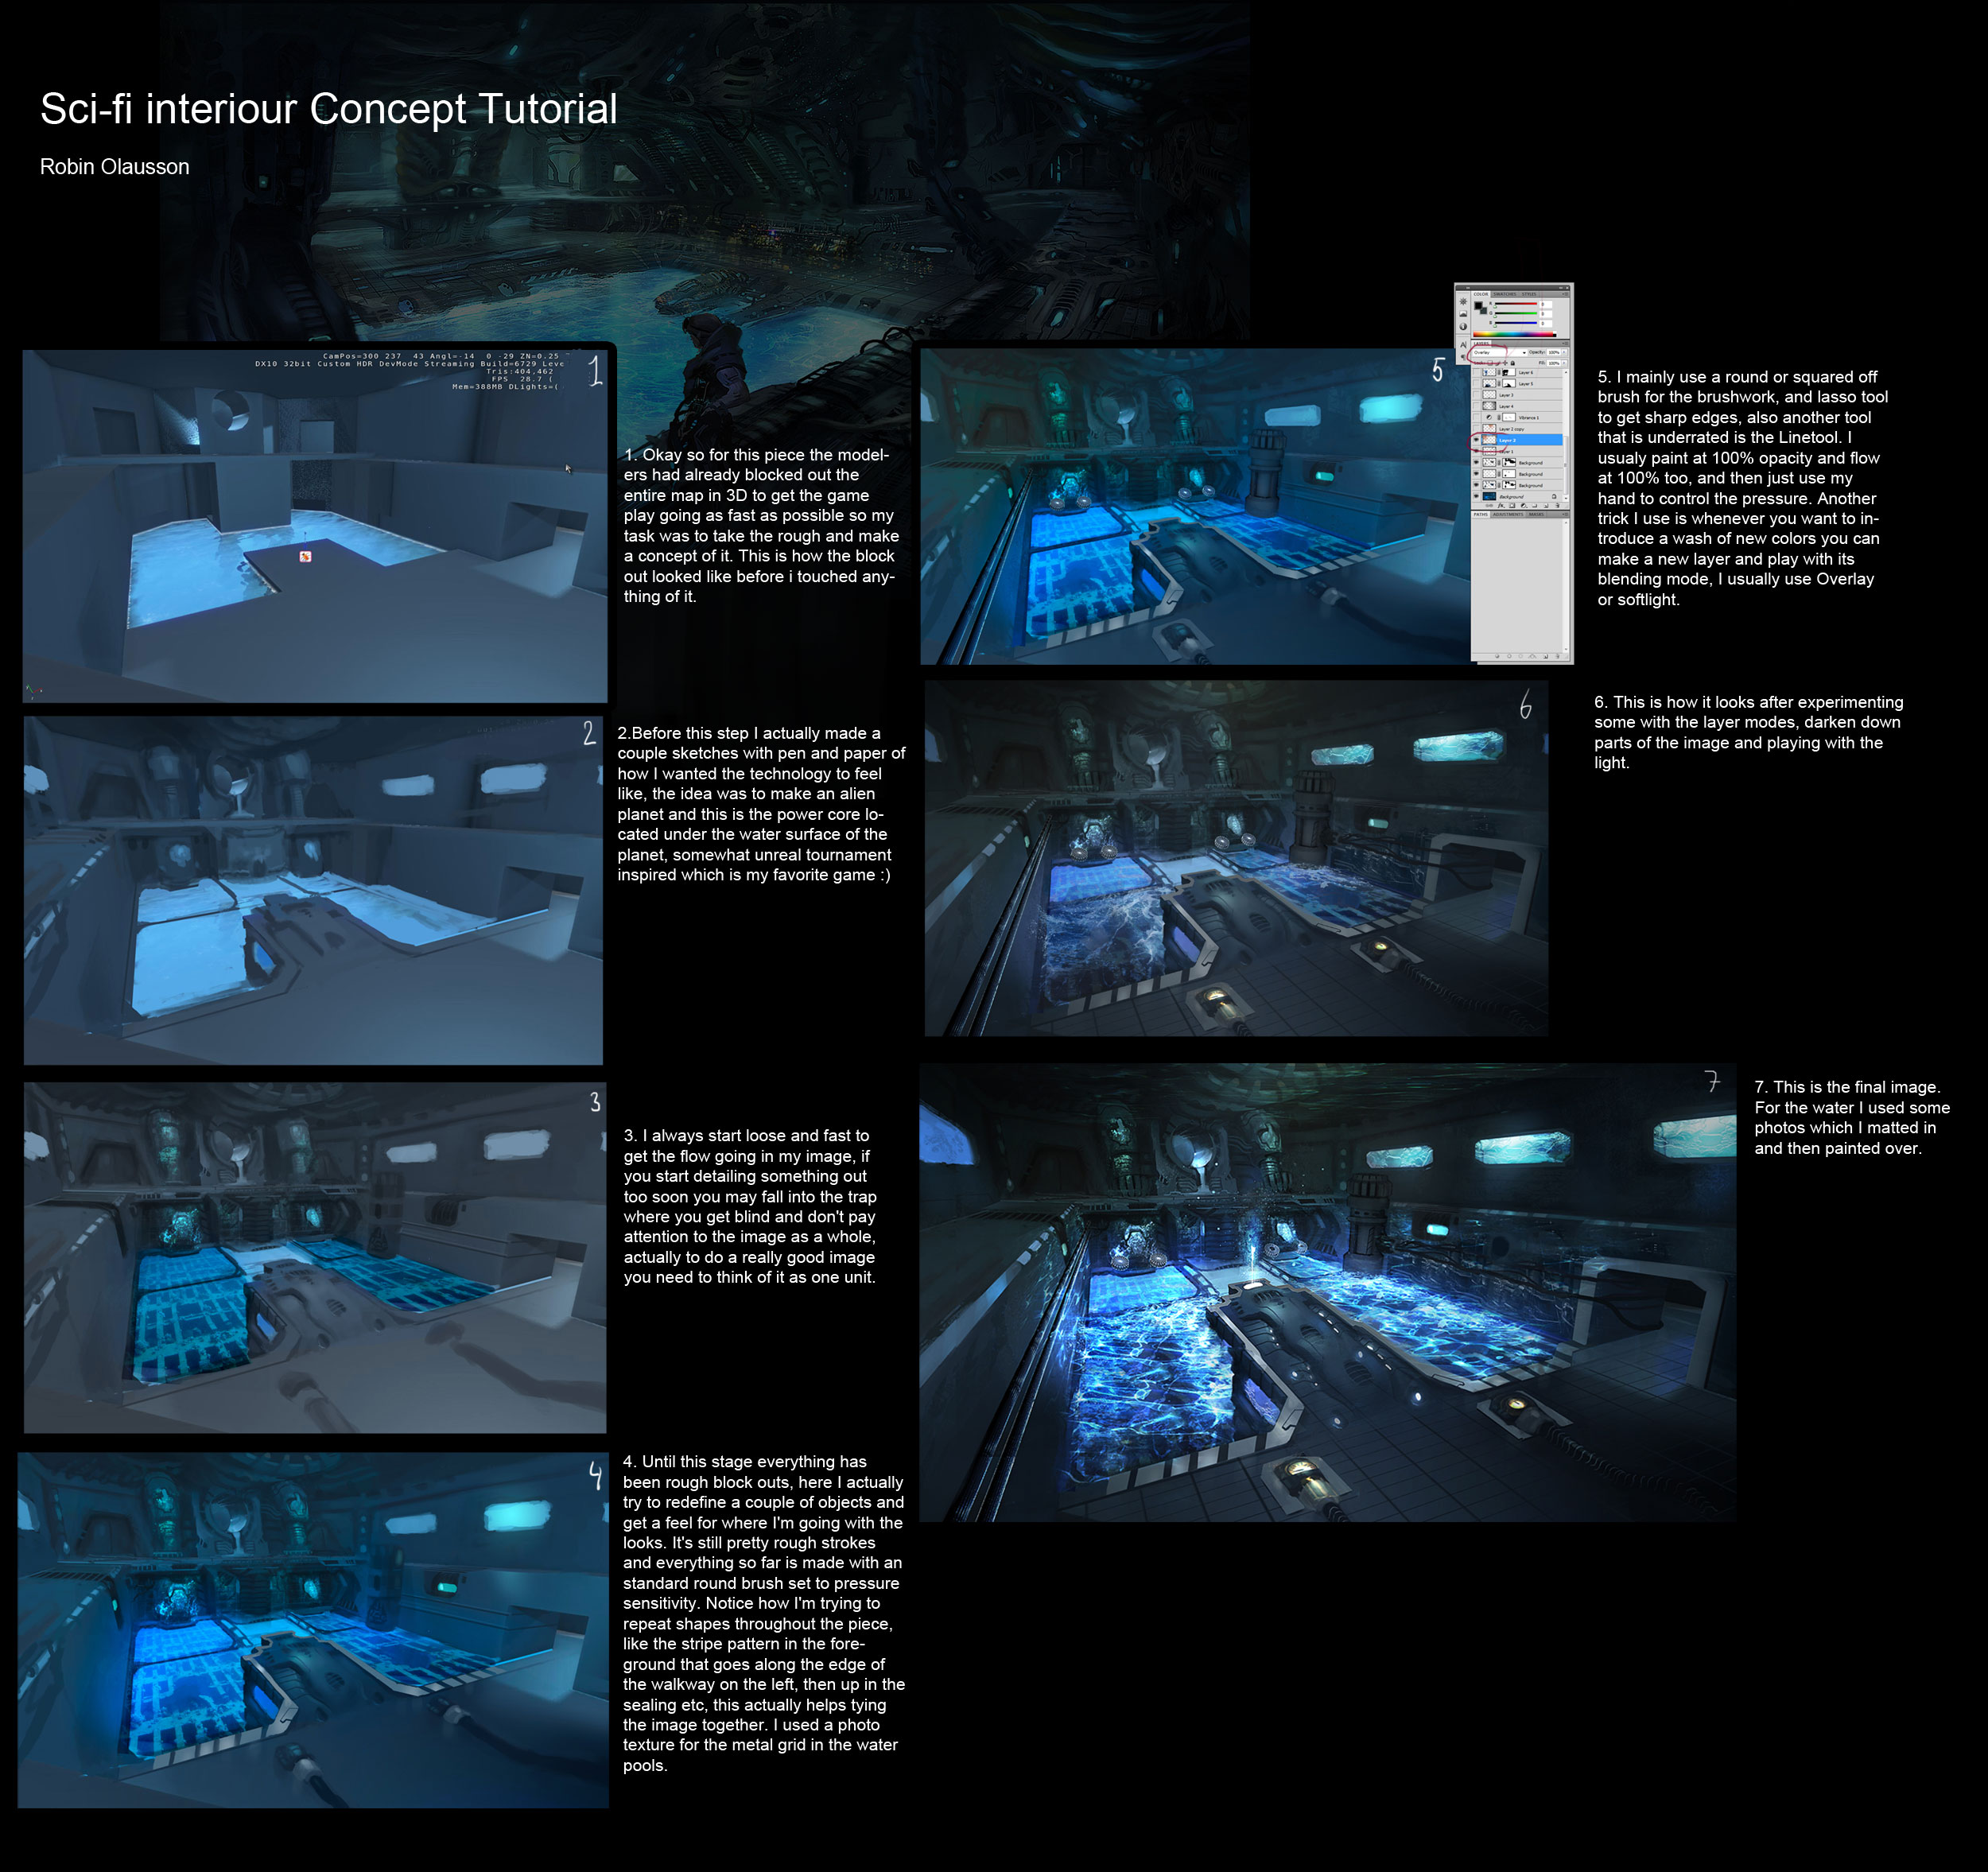The image size is (1988, 1872).
Task: Click the Layers list scrollbar down arrow
Action: [x=1567, y=499]
